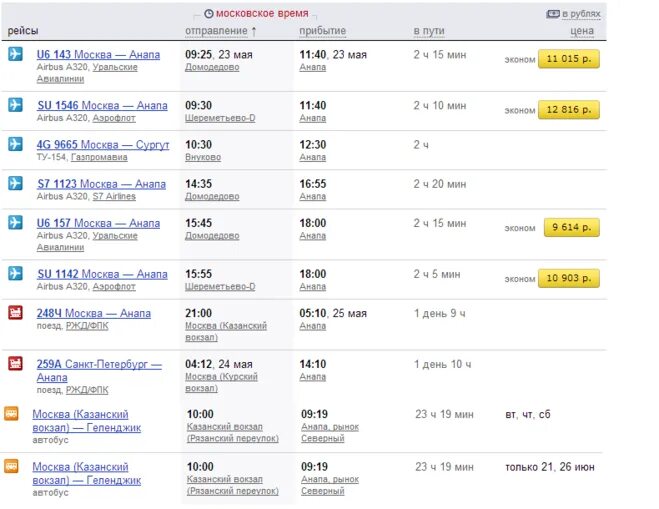Buy economy ticket for 10 903 р.

click(x=569, y=278)
